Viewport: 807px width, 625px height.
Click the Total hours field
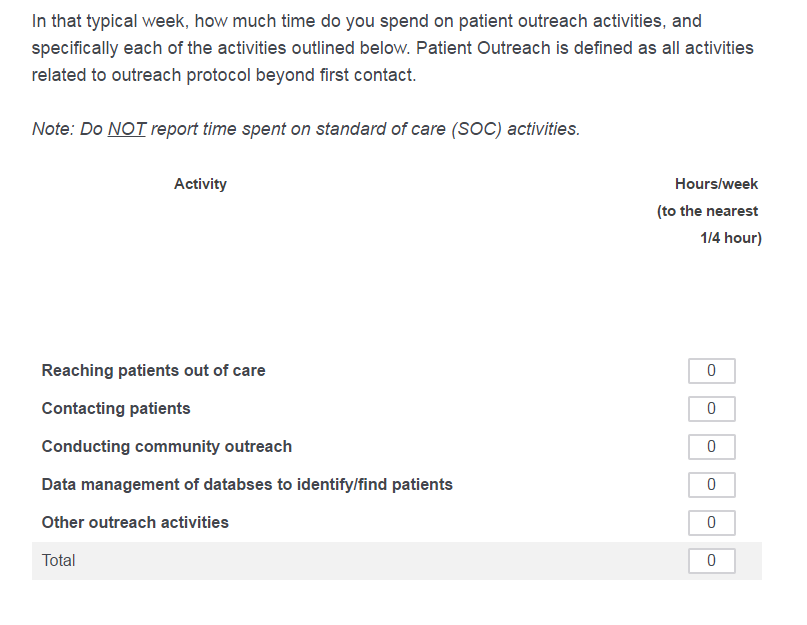[711, 561]
